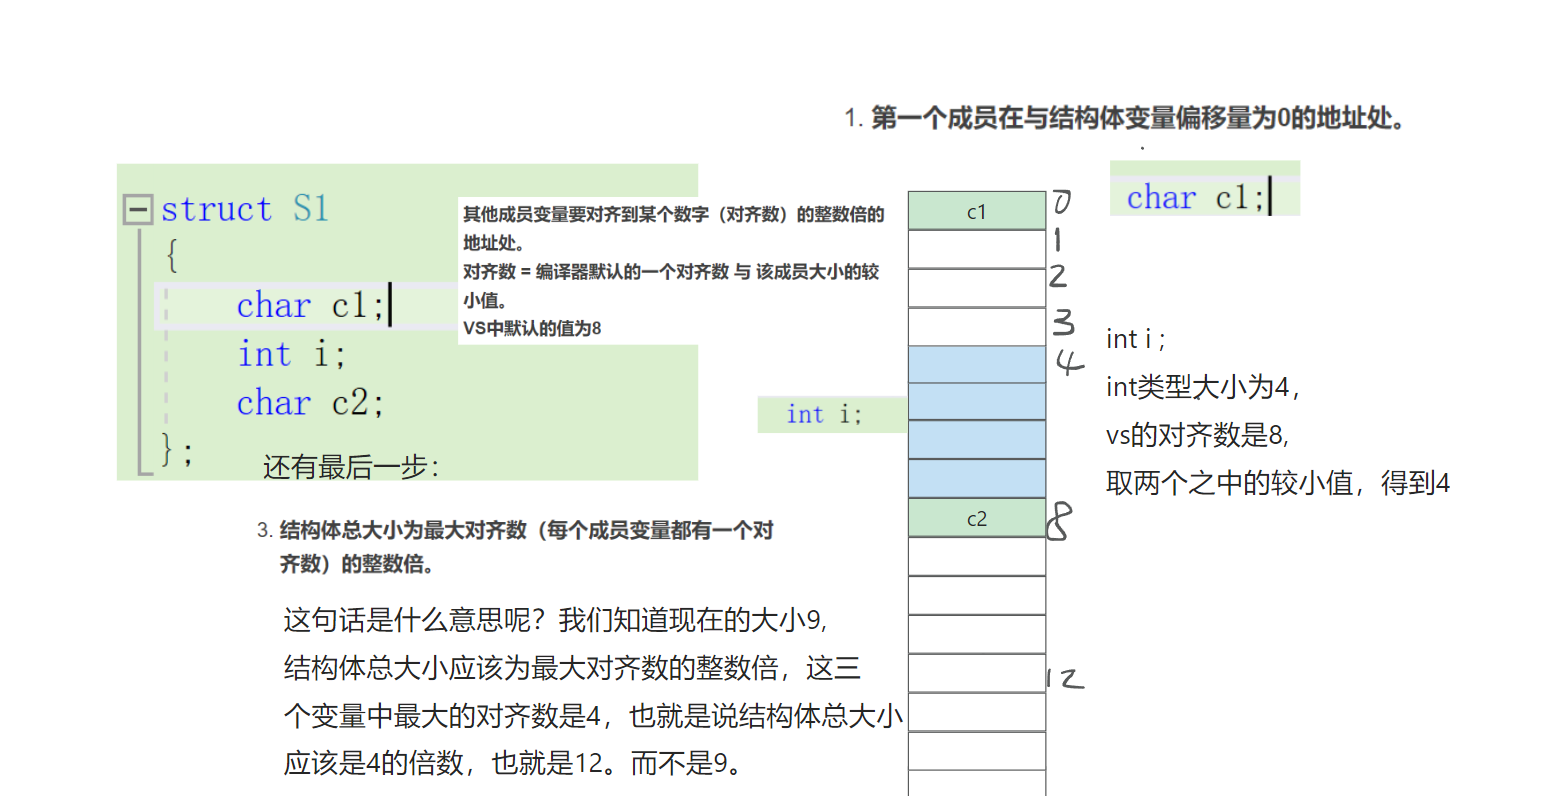Click the line "个变量中最大的对齐数是4,也就是说结构体总大小"
The width and height of the screenshot is (1552, 796).
(x=594, y=716)
